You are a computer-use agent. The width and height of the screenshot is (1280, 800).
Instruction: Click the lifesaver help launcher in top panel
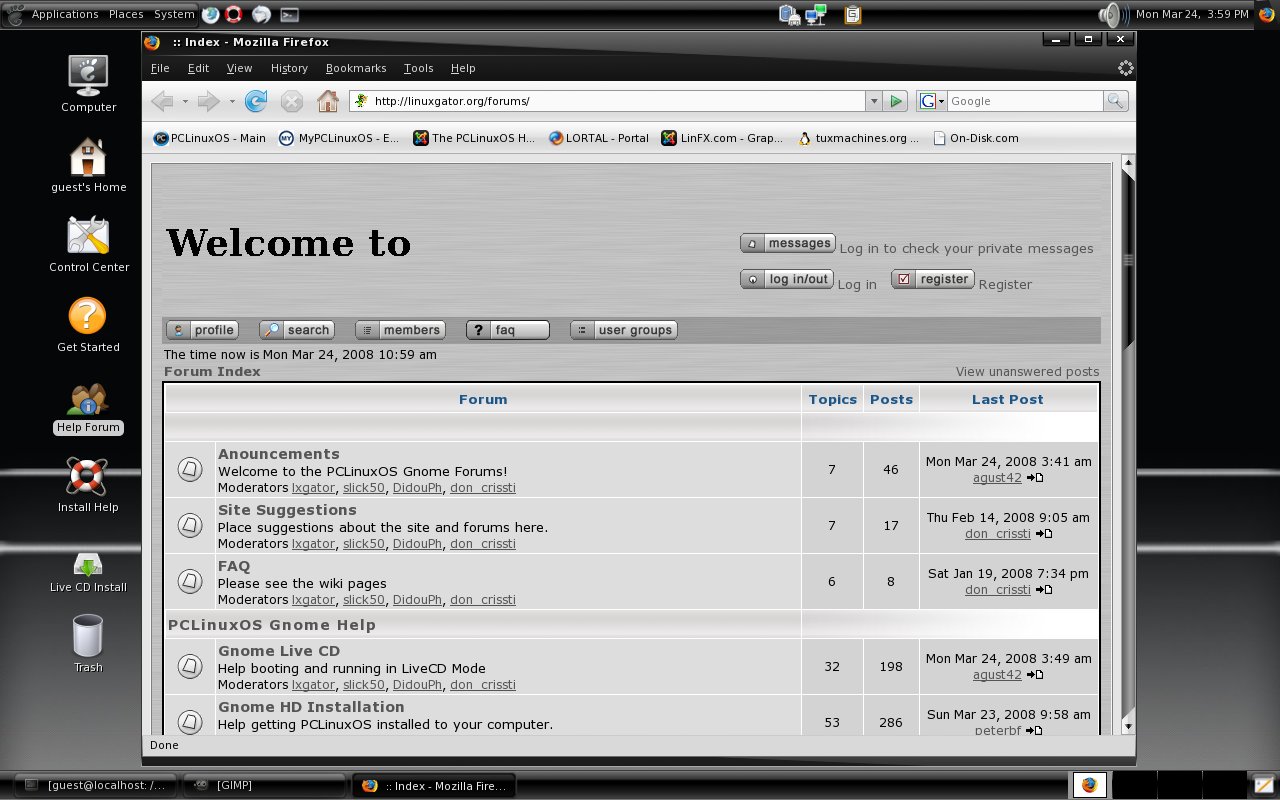[235, 14]
